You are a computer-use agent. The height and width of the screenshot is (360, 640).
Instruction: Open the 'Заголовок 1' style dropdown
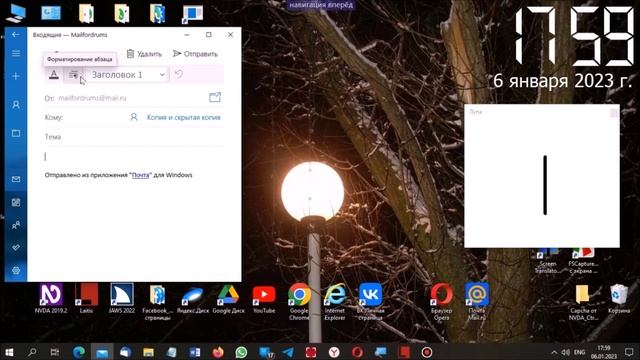[127, 75]
